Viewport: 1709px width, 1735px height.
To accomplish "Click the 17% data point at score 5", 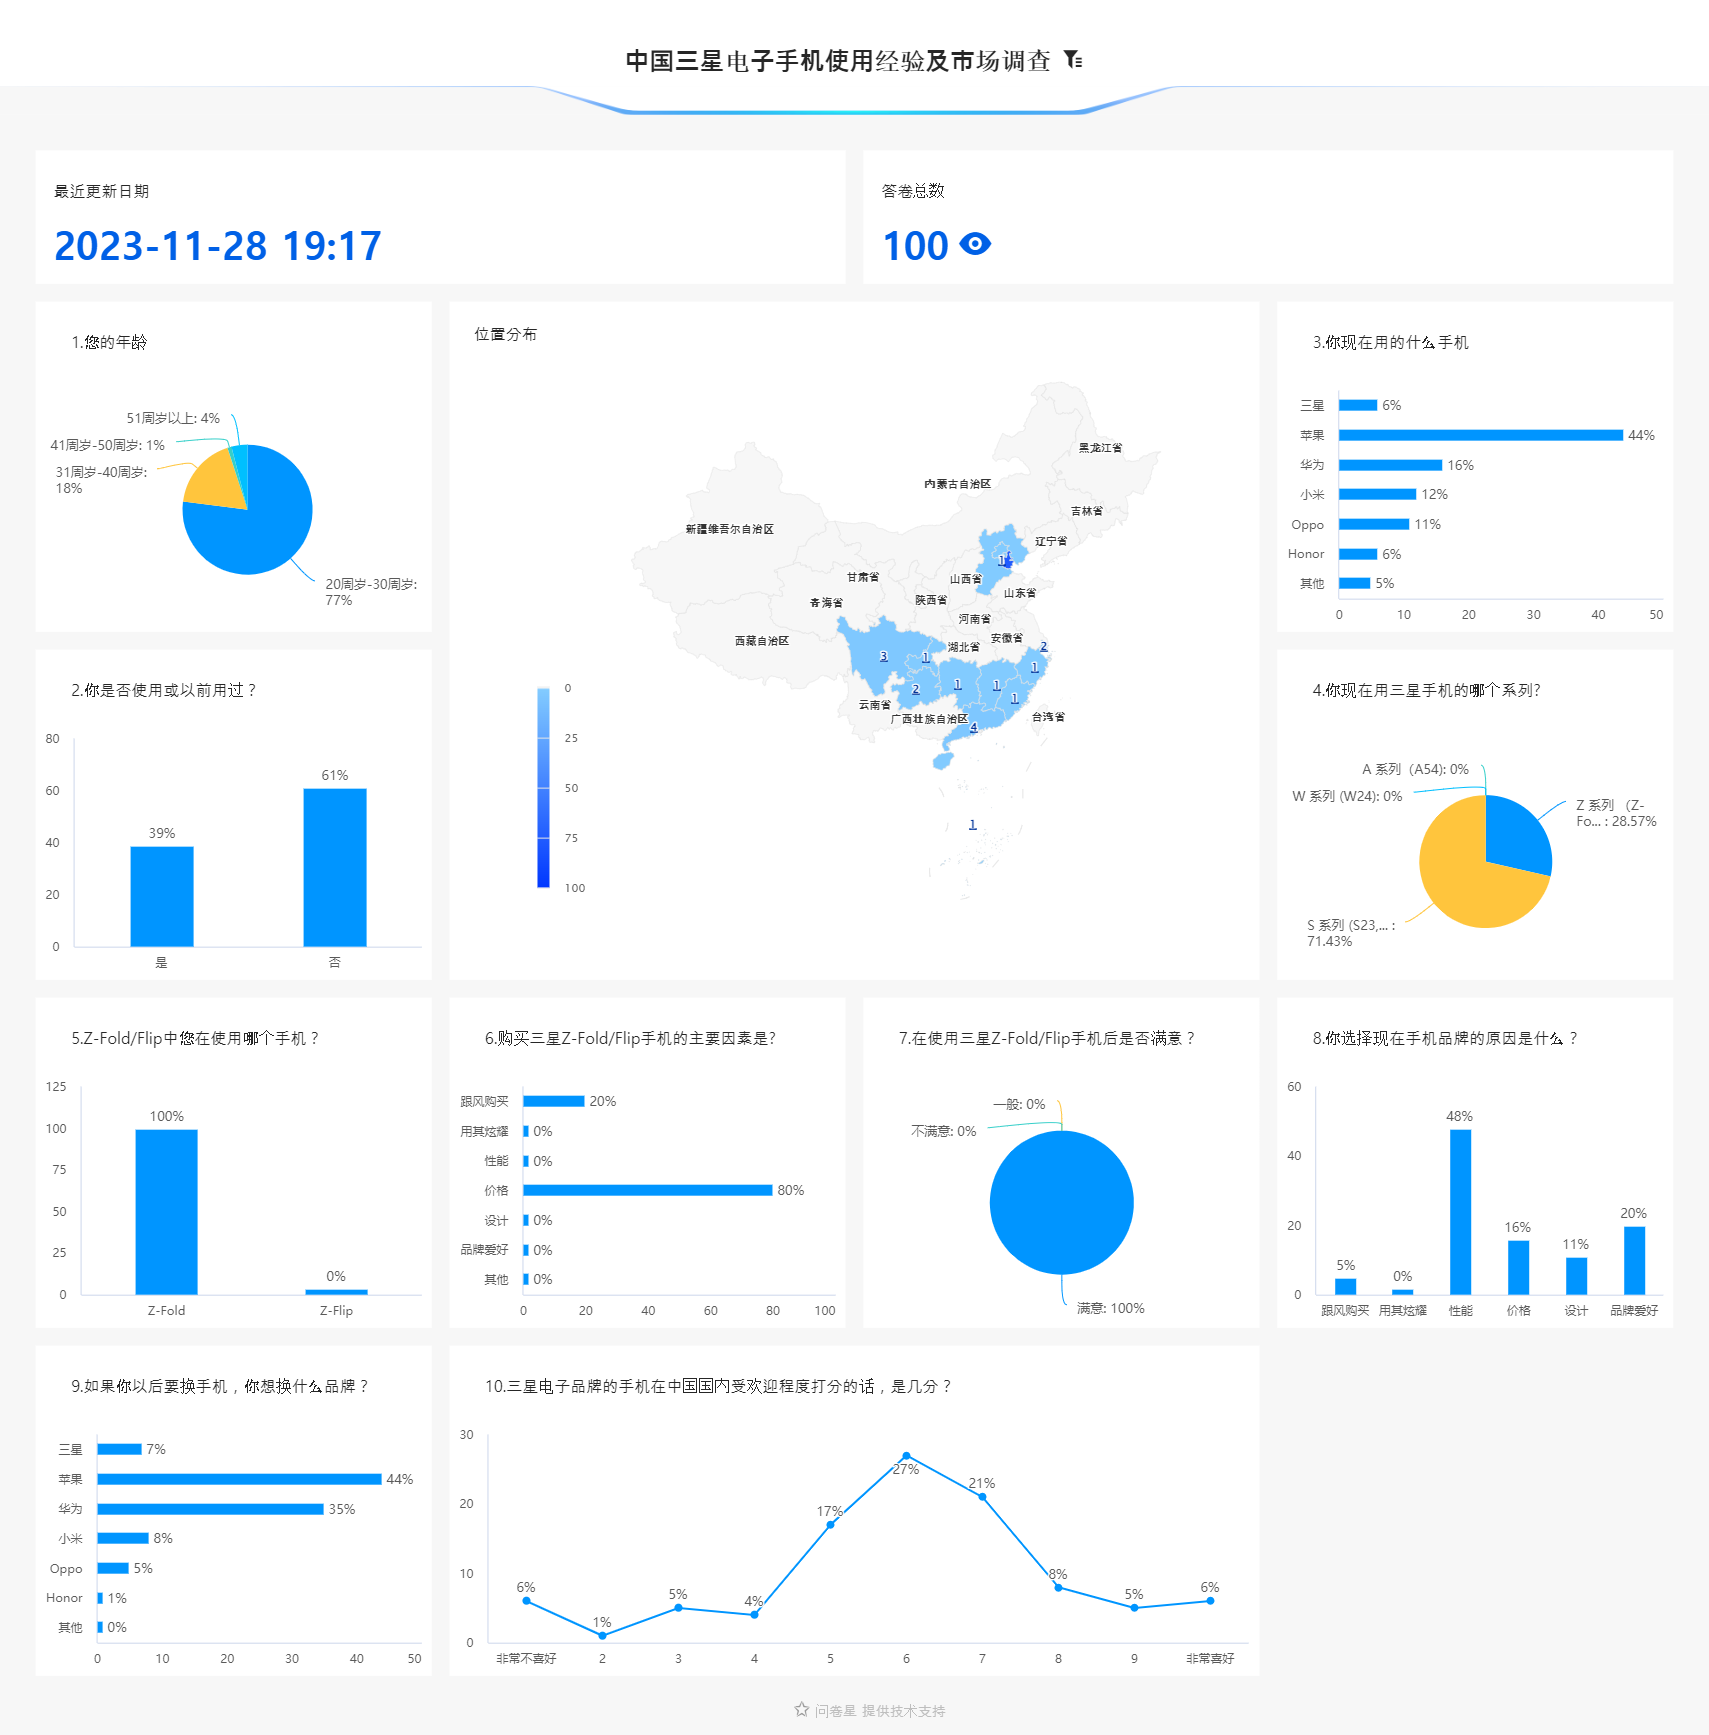I will 830,1525.
